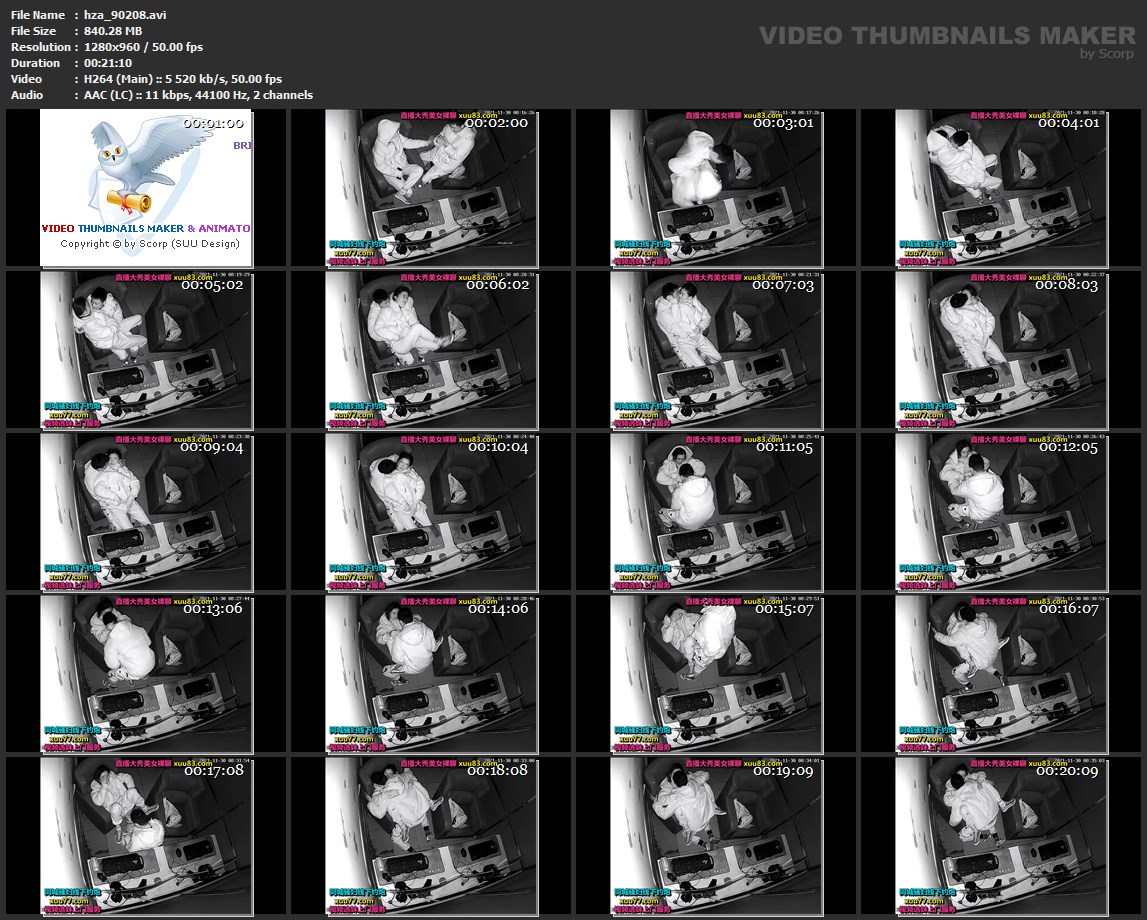This screenshot has width=1147, height=920.
Task: Select the thumbnail at 00:03:01
Action: coord(716,188)
